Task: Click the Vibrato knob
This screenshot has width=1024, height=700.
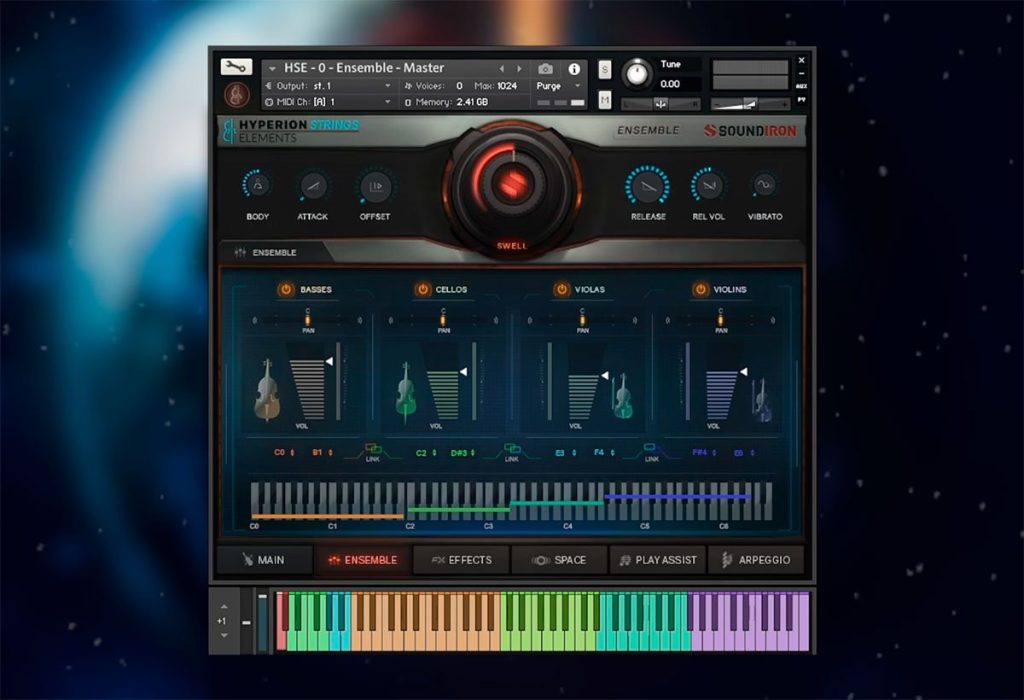Action: coord(764,185)
